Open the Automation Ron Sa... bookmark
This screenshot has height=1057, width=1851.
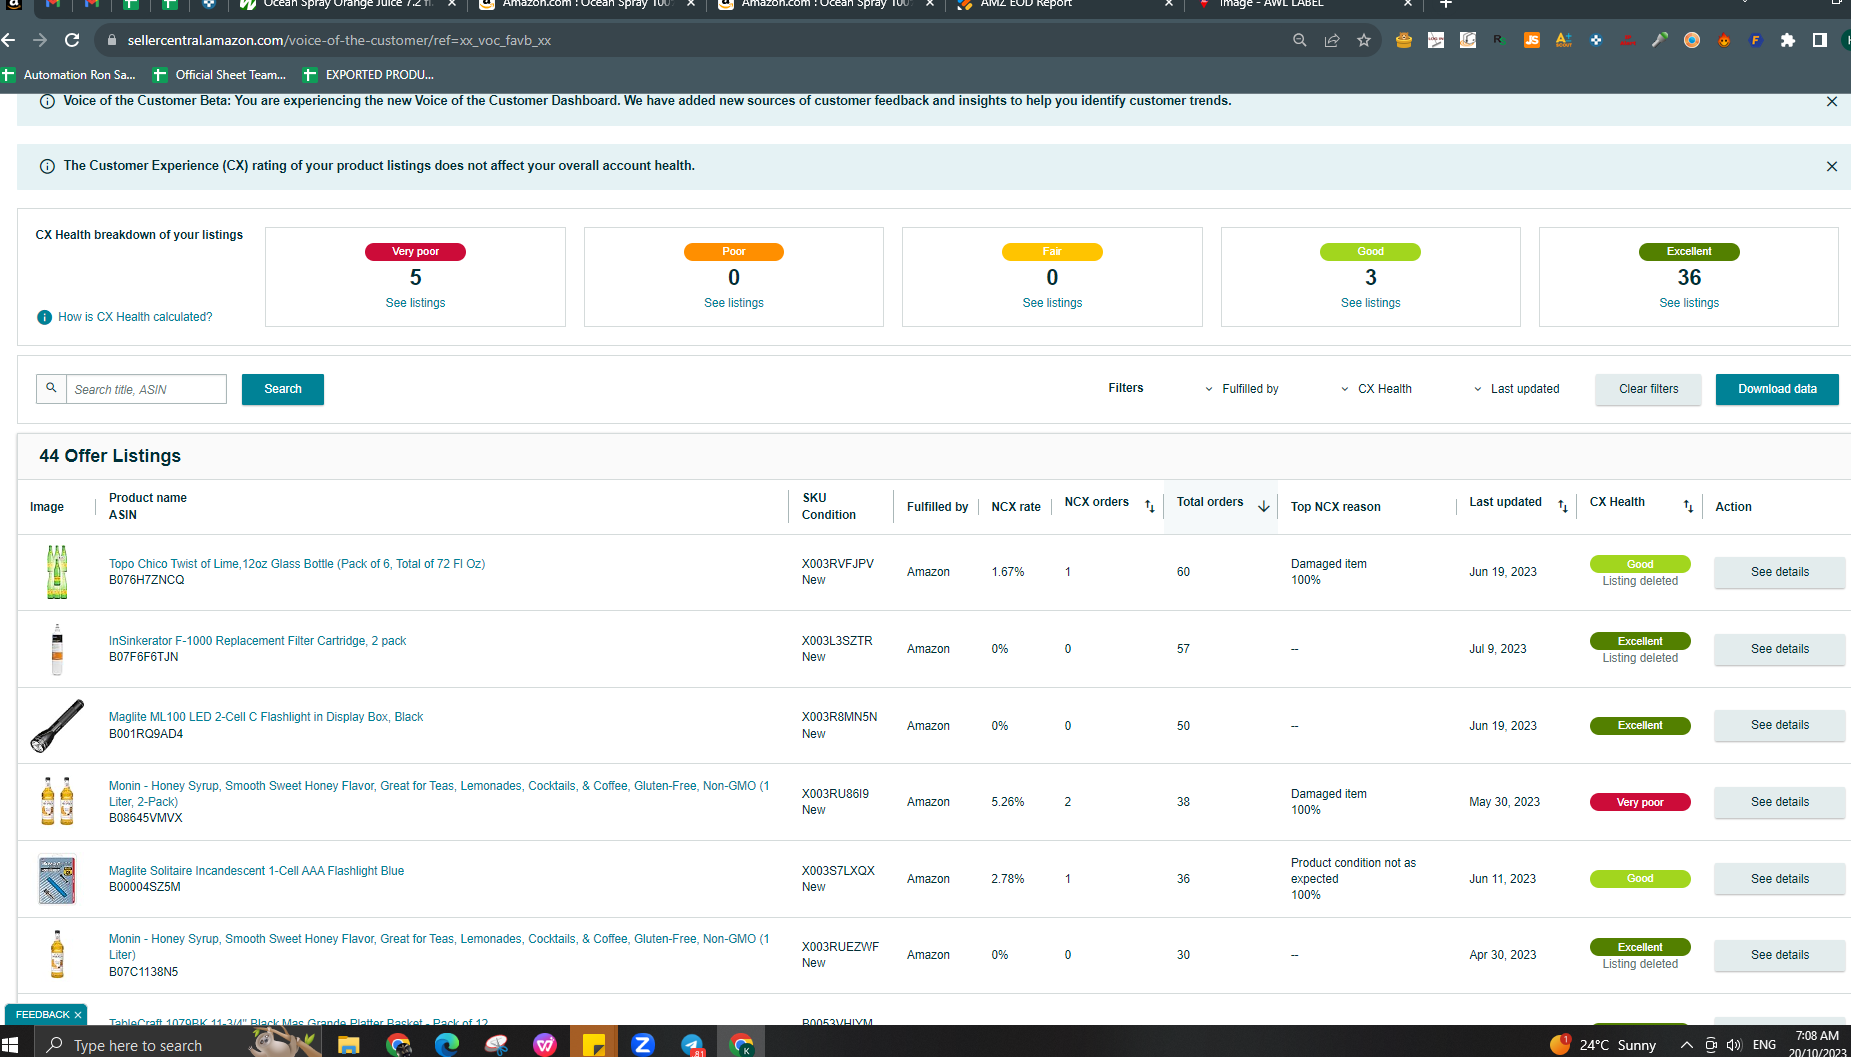click(69, 75)
